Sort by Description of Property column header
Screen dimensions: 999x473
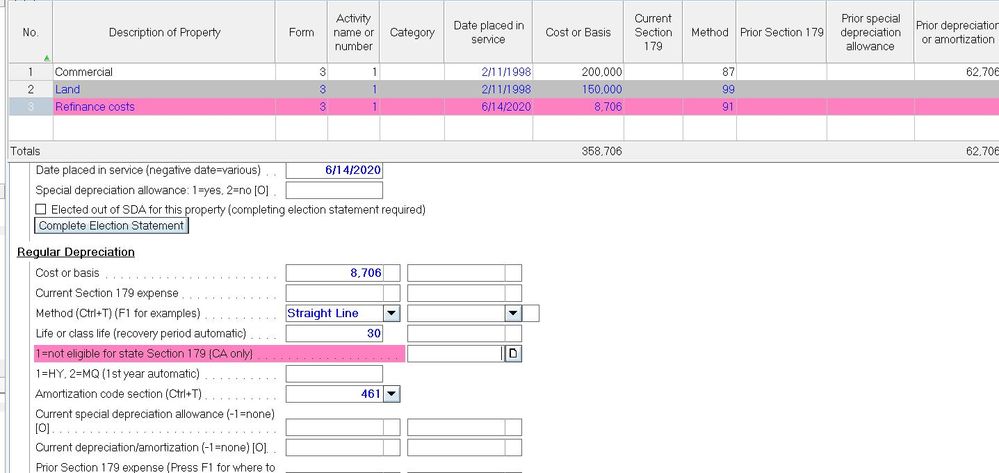164,32
